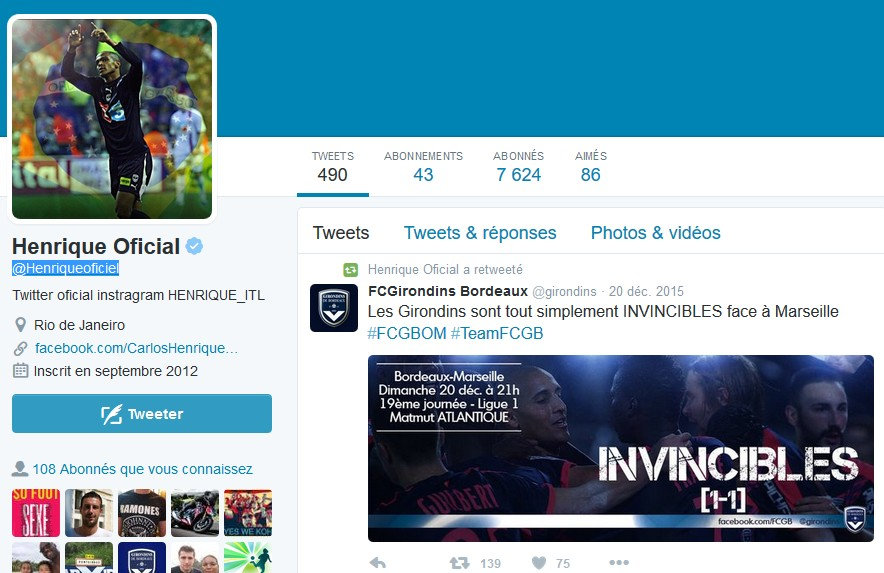This screenshot has width=884, height=573.
Task: Open the So Foot Sexe follower avatar
Action: [x=36, y=513]
